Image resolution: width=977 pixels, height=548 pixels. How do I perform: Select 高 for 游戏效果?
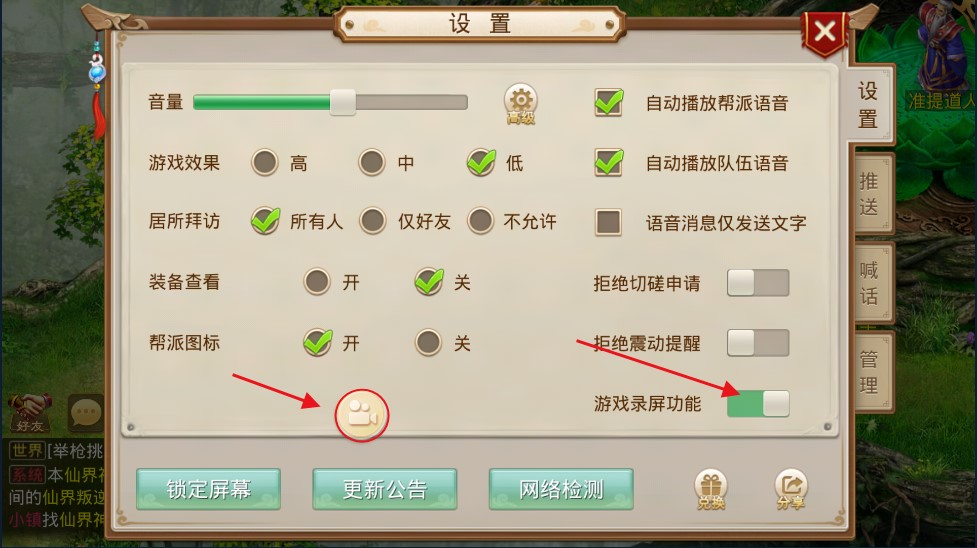click(x=265, y=162)
